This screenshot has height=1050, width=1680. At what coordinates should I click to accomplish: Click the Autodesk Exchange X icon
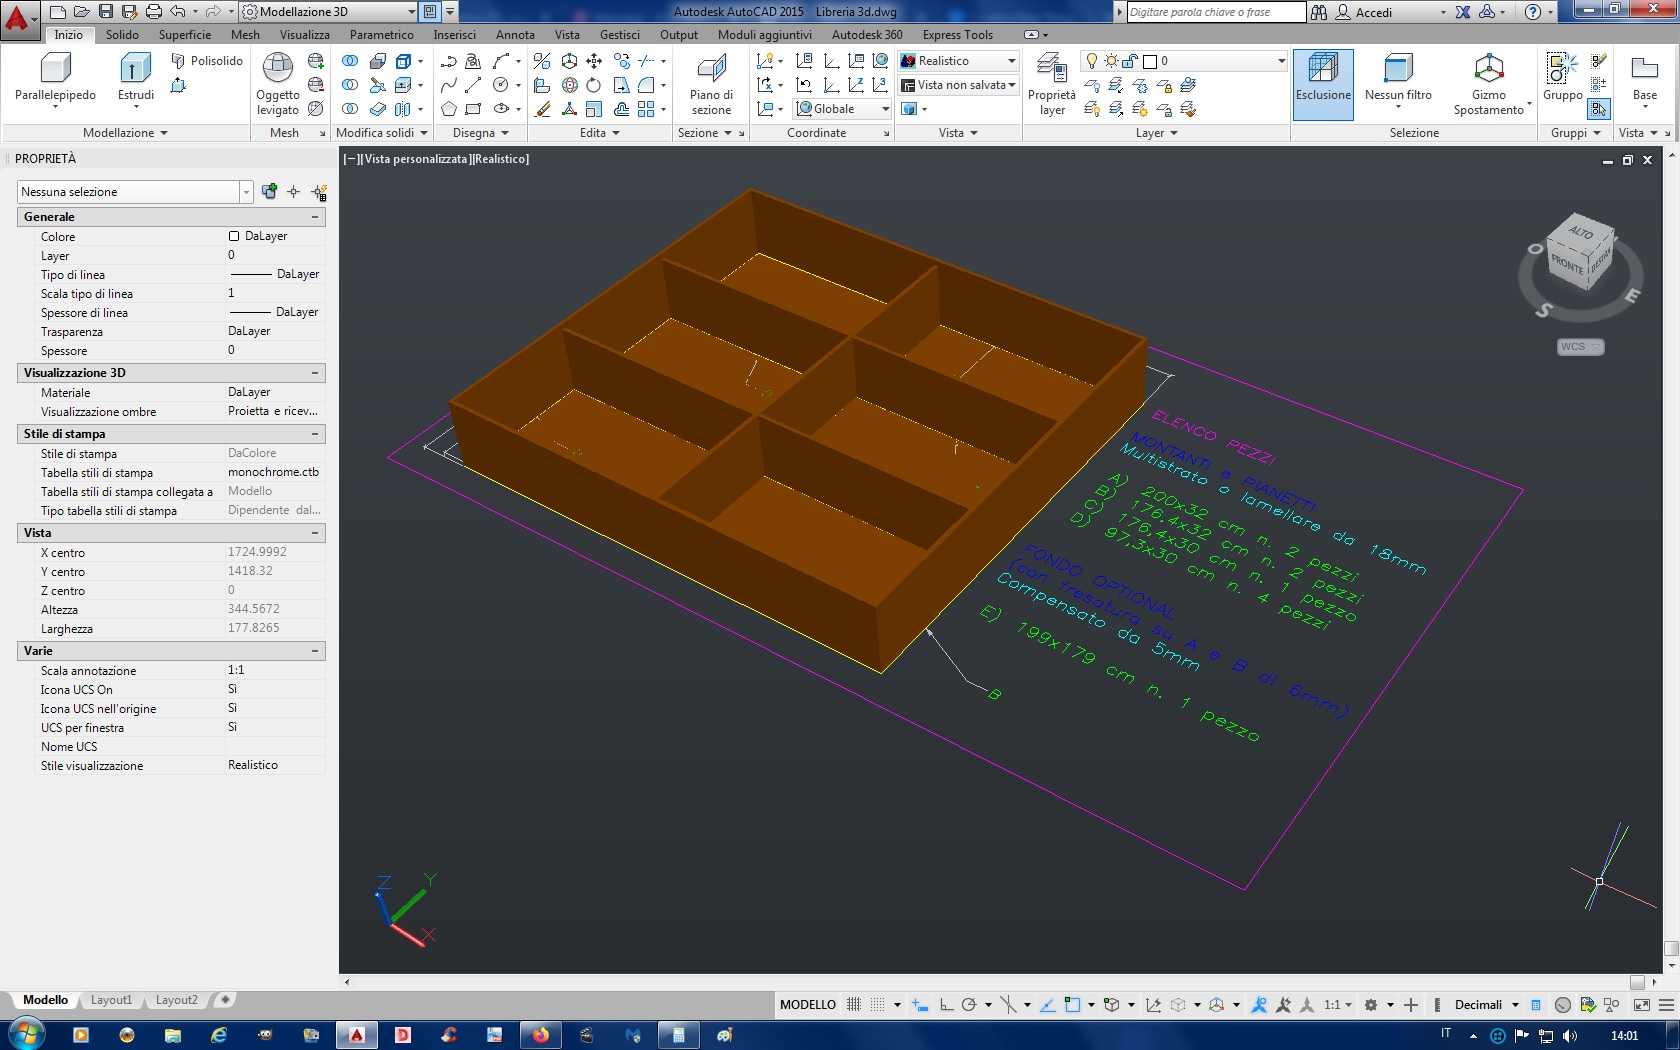pyautogui.click(x=1463, y=12)
